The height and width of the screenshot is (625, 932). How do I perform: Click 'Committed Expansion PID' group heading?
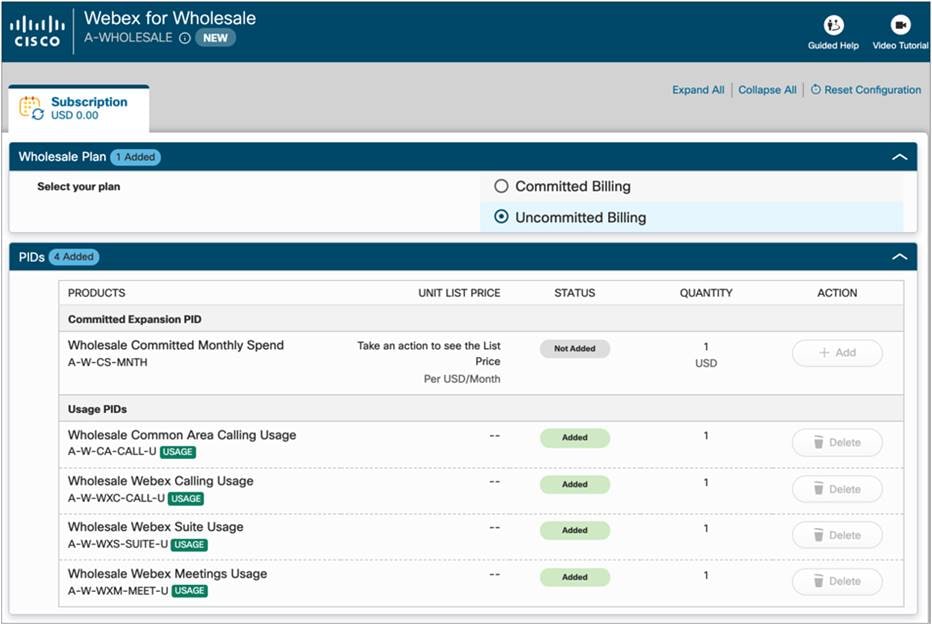pos(134,319)
